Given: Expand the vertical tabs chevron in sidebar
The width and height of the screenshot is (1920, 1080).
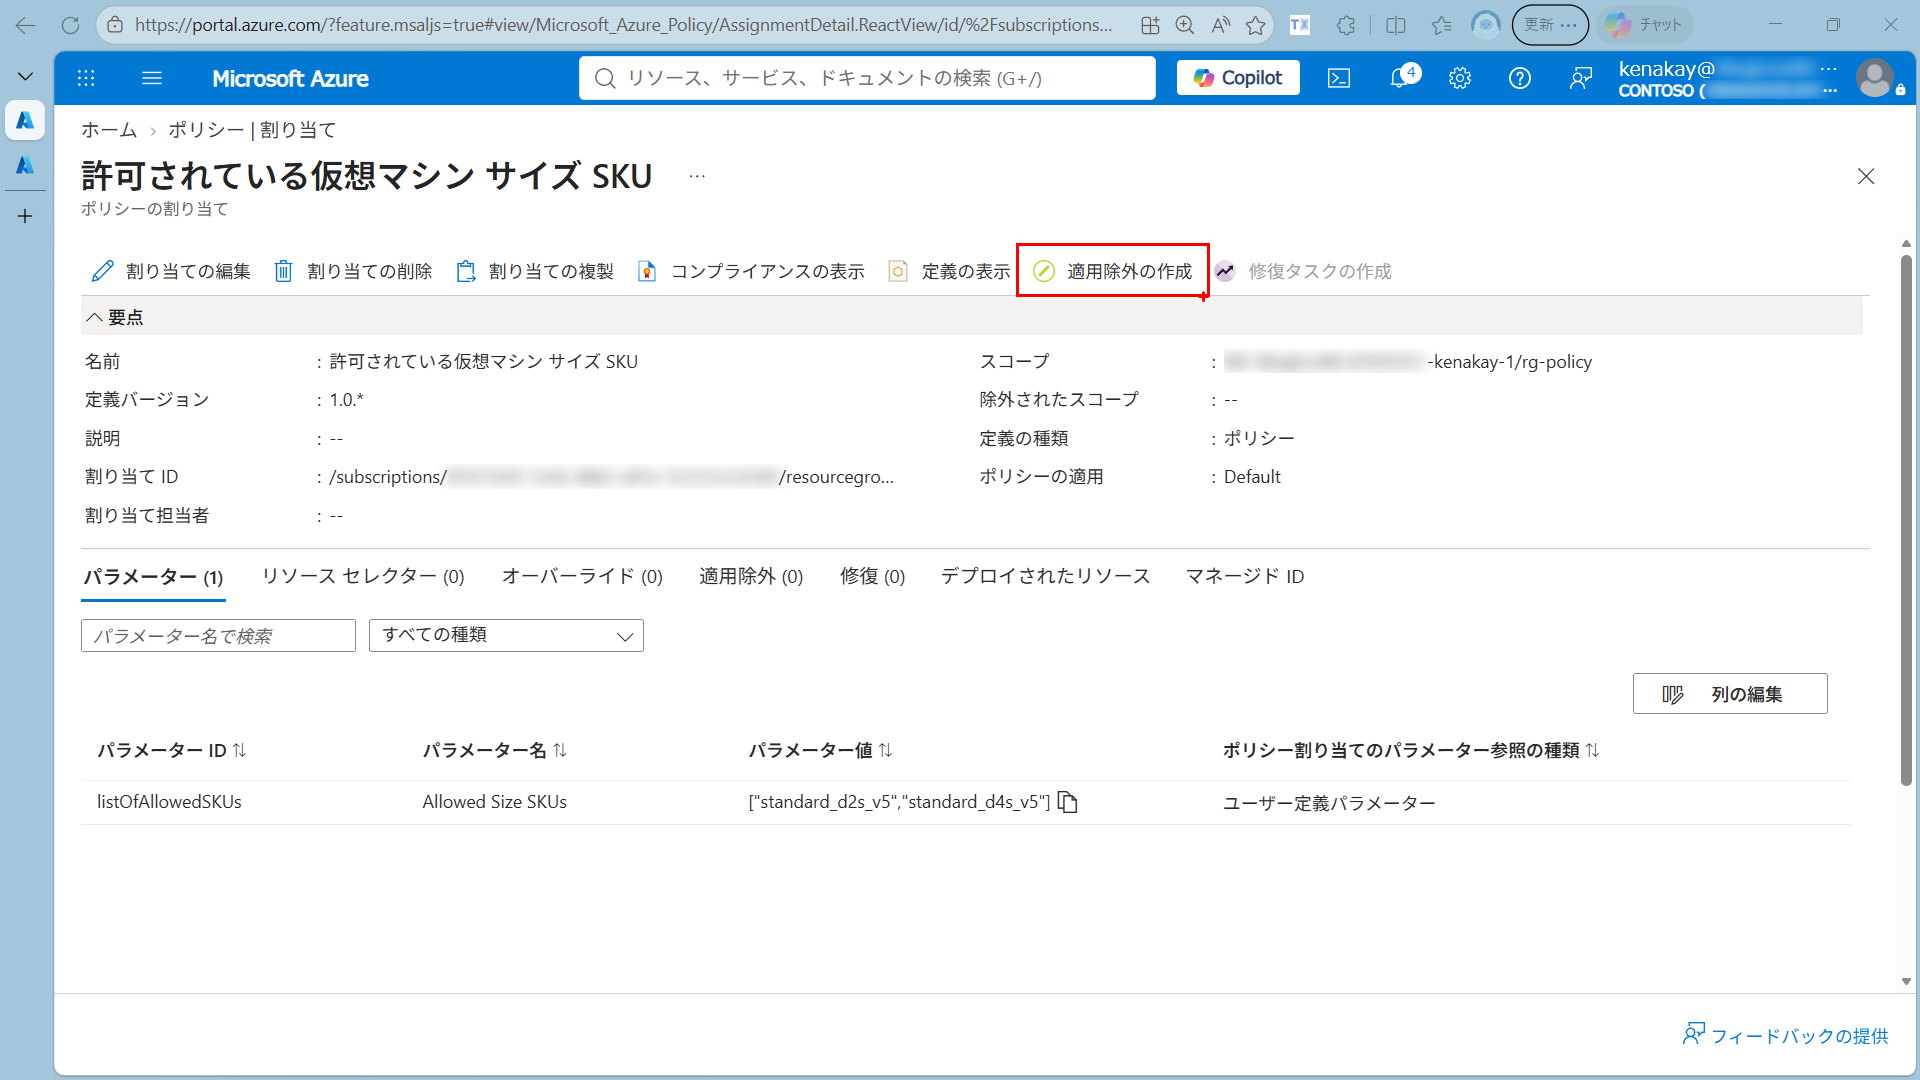Looking at the screenshot, I should tap(25, 76).
